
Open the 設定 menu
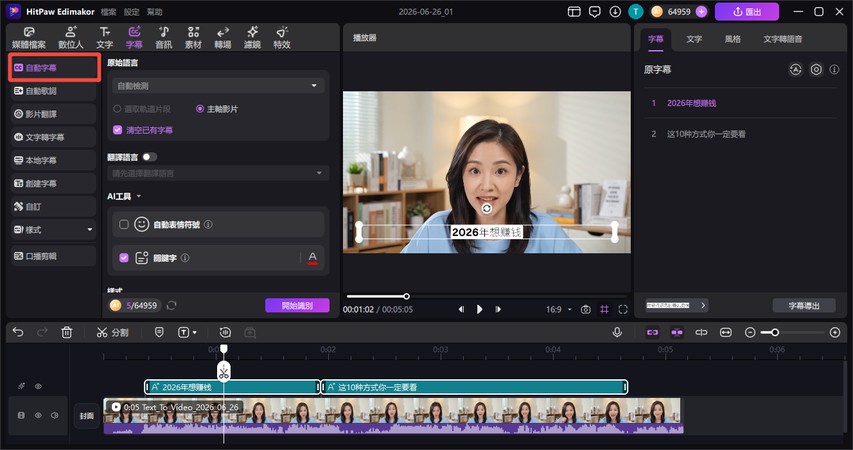pyautogui.click(x=131, y=11)
